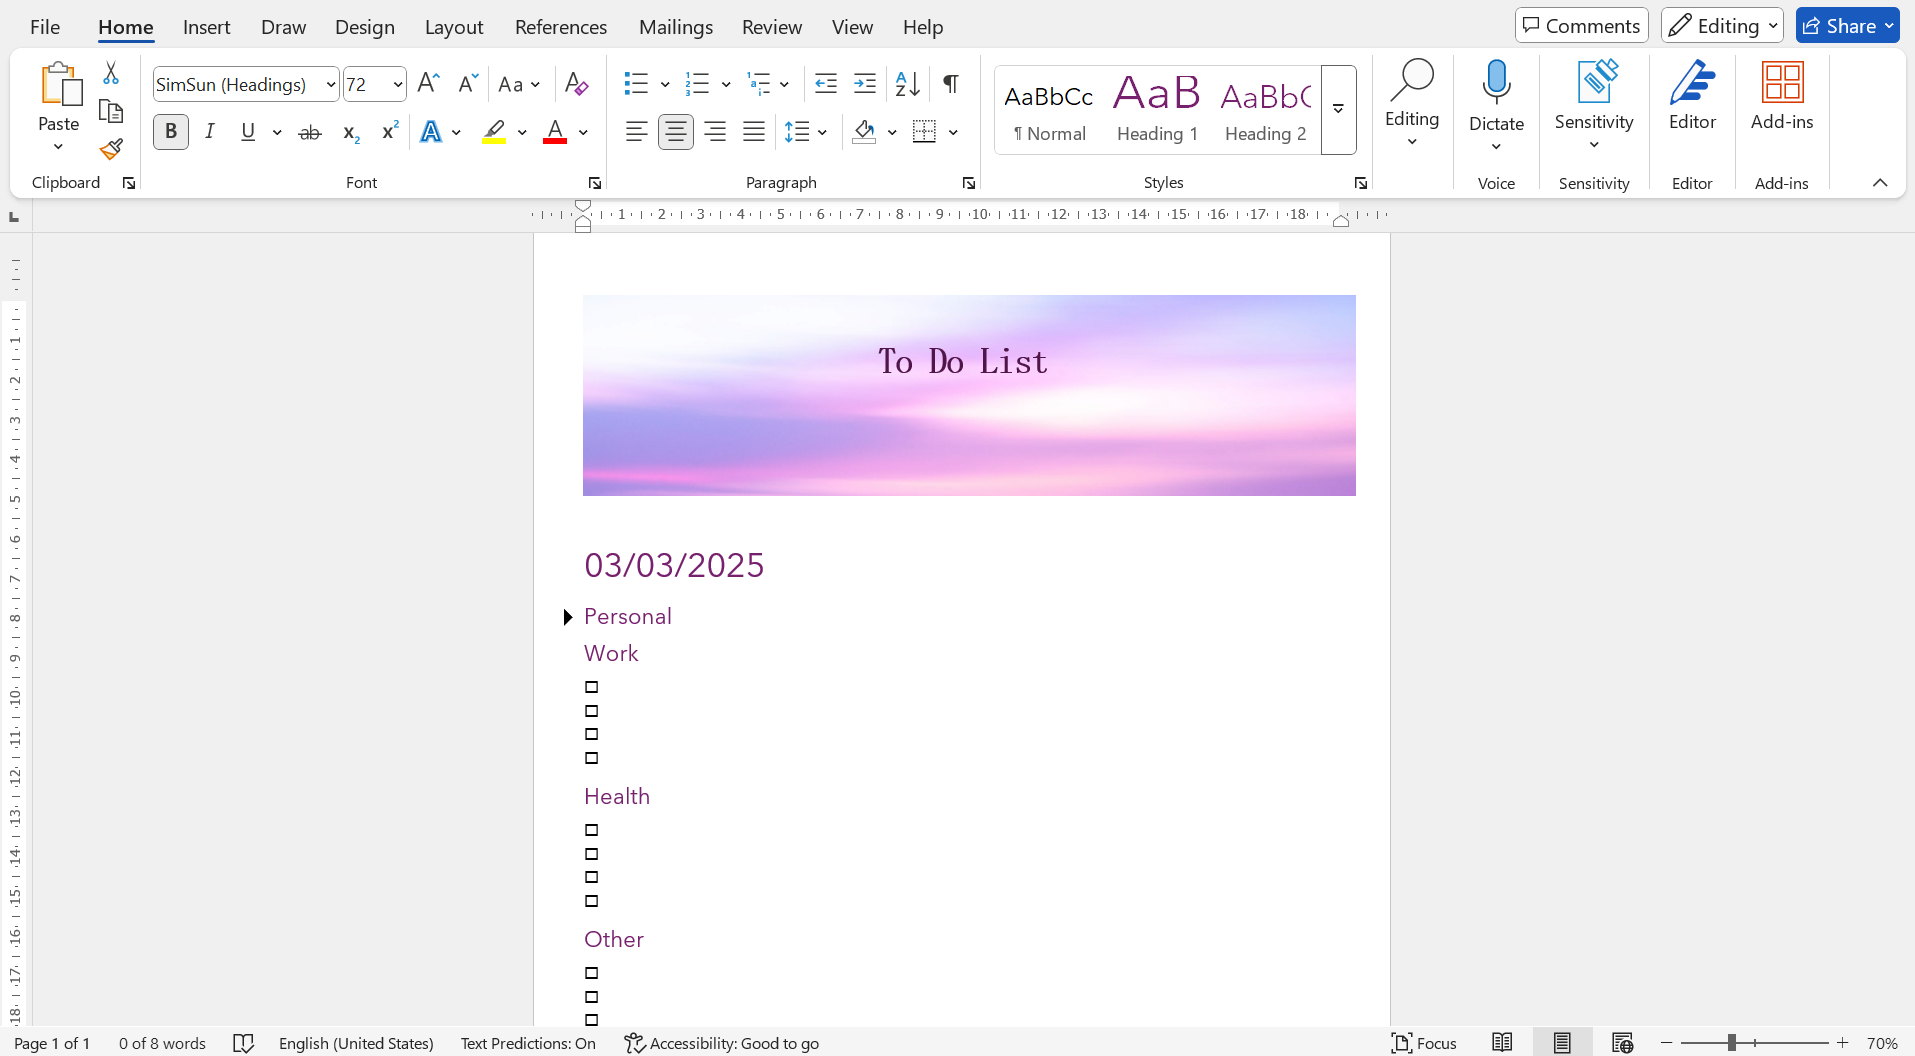Expand the Styles gallery more arrow

(1338, 110)
